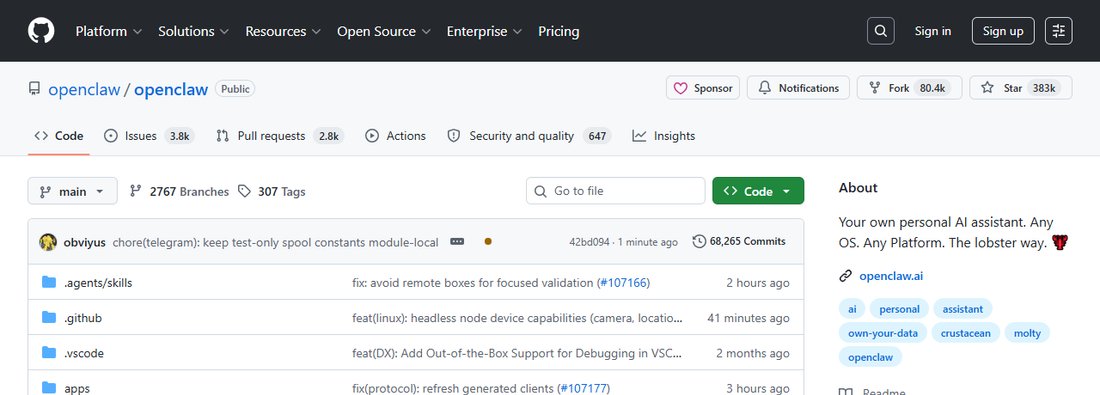This screenshot has width=1100, height=395.
Task: Select the personal topic tag
Action: (899, 309)
